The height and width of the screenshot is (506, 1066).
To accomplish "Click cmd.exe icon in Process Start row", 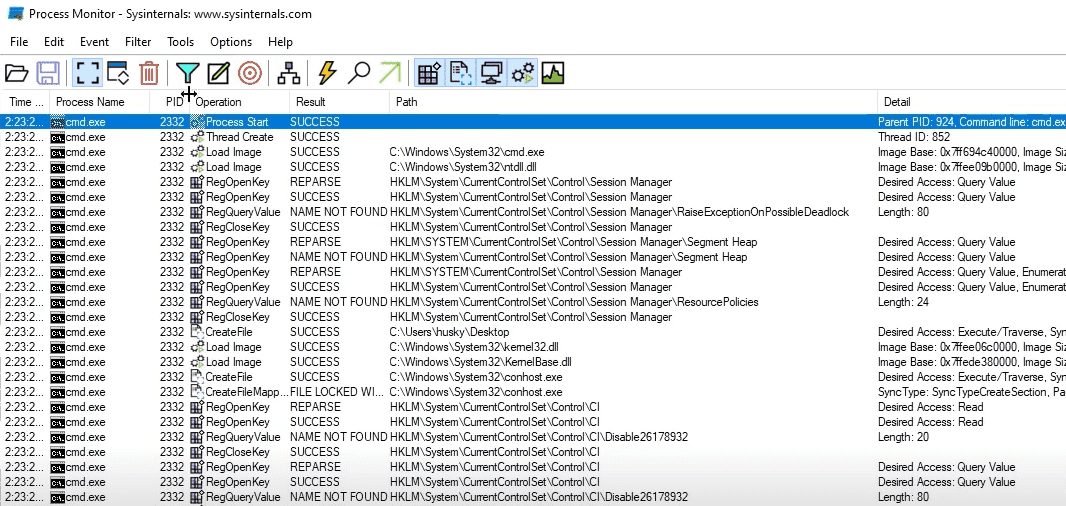I will 58,122.
